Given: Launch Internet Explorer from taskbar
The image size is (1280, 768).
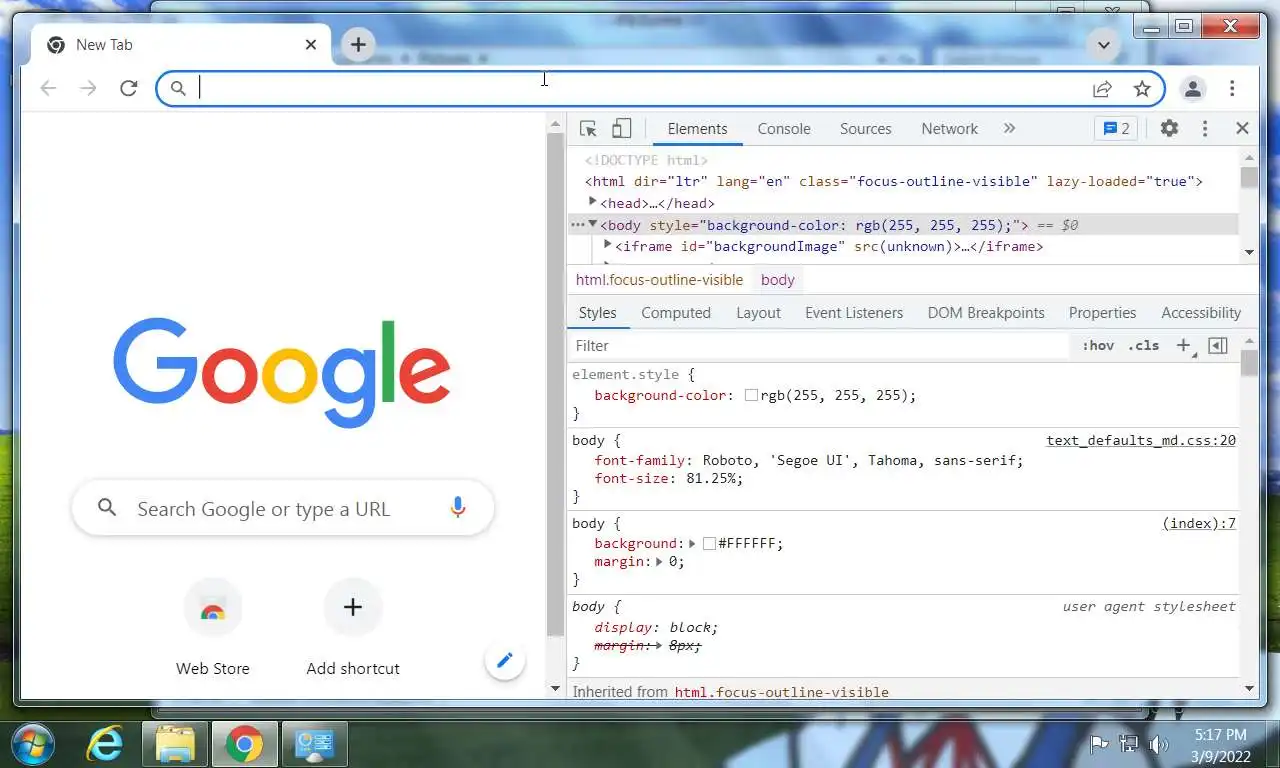Looking at the screenshot, I should pyautogui.click(x=104, y=744).
